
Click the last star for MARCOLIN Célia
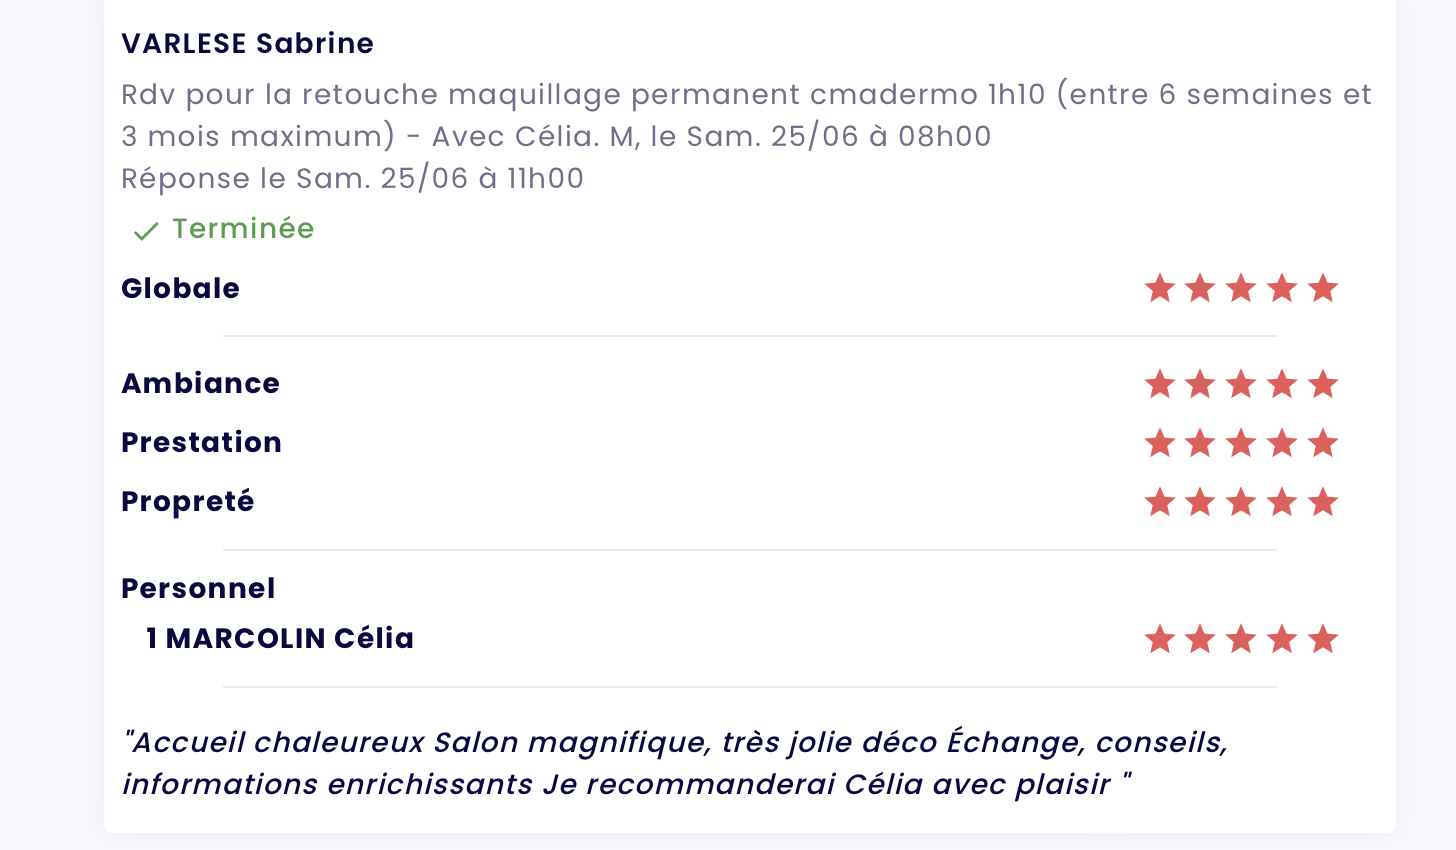point(1323,638)
